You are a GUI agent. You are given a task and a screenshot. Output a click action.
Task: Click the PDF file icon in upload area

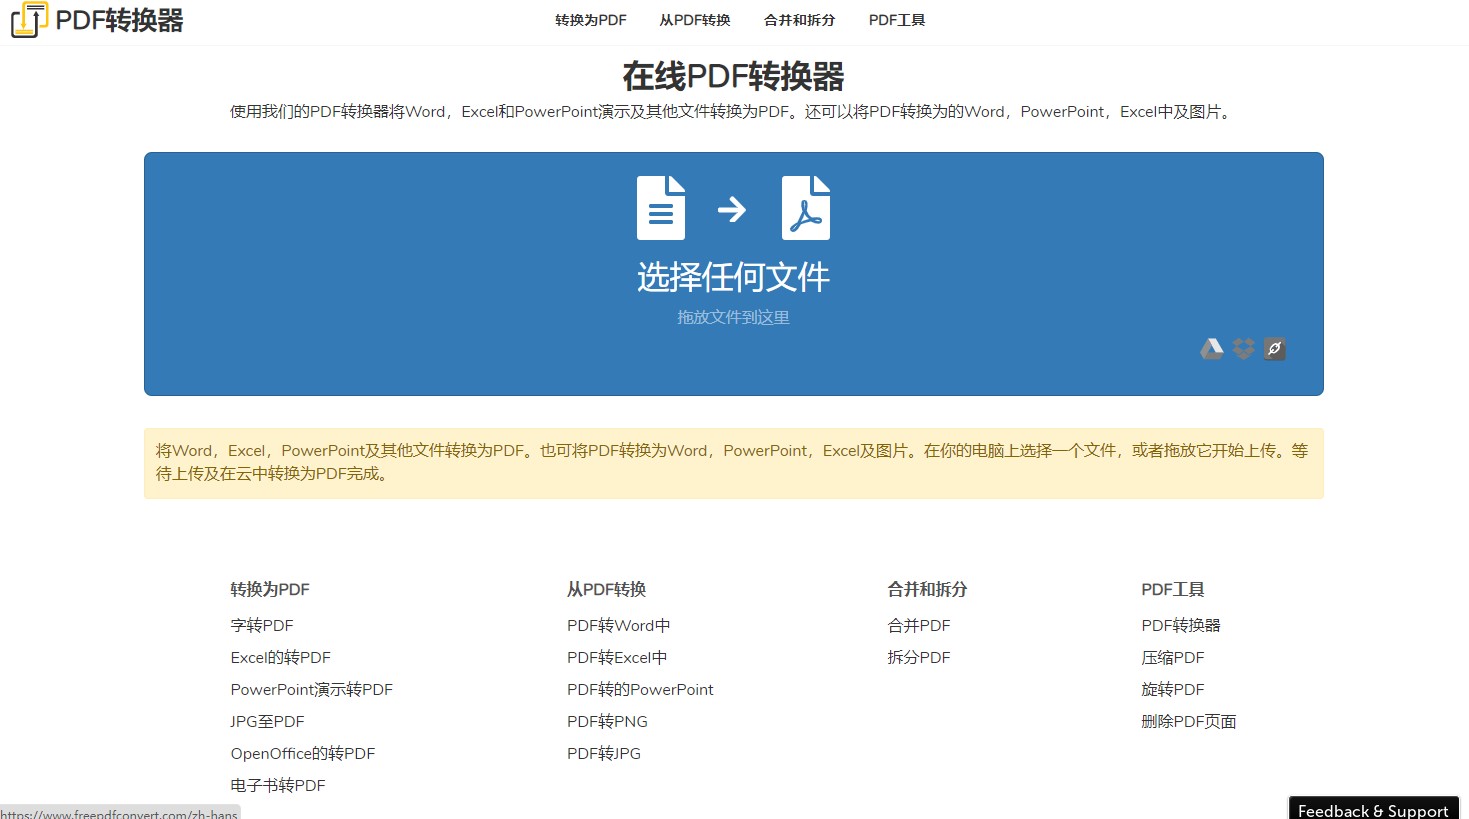(x=806, y=208)
